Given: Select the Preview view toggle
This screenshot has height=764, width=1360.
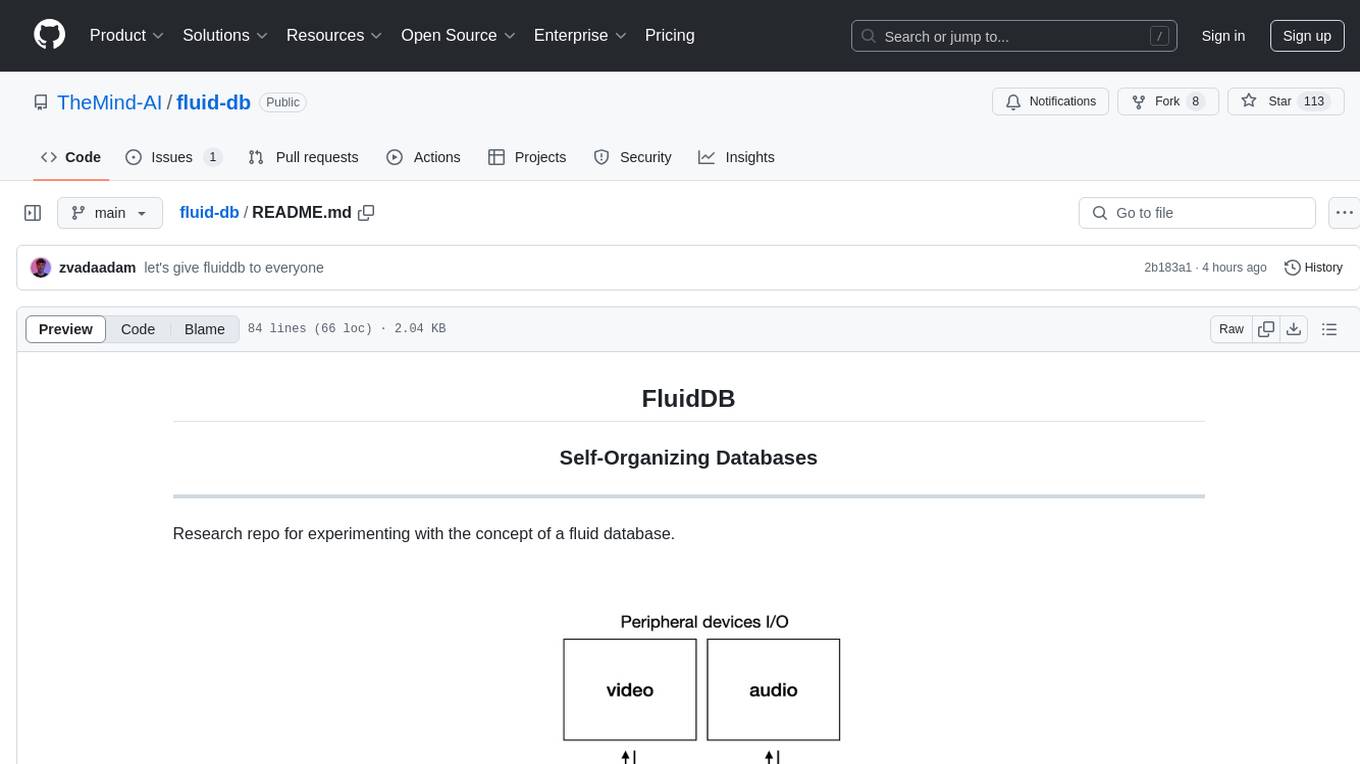Looking at the screenshot, I should [66, 329].
